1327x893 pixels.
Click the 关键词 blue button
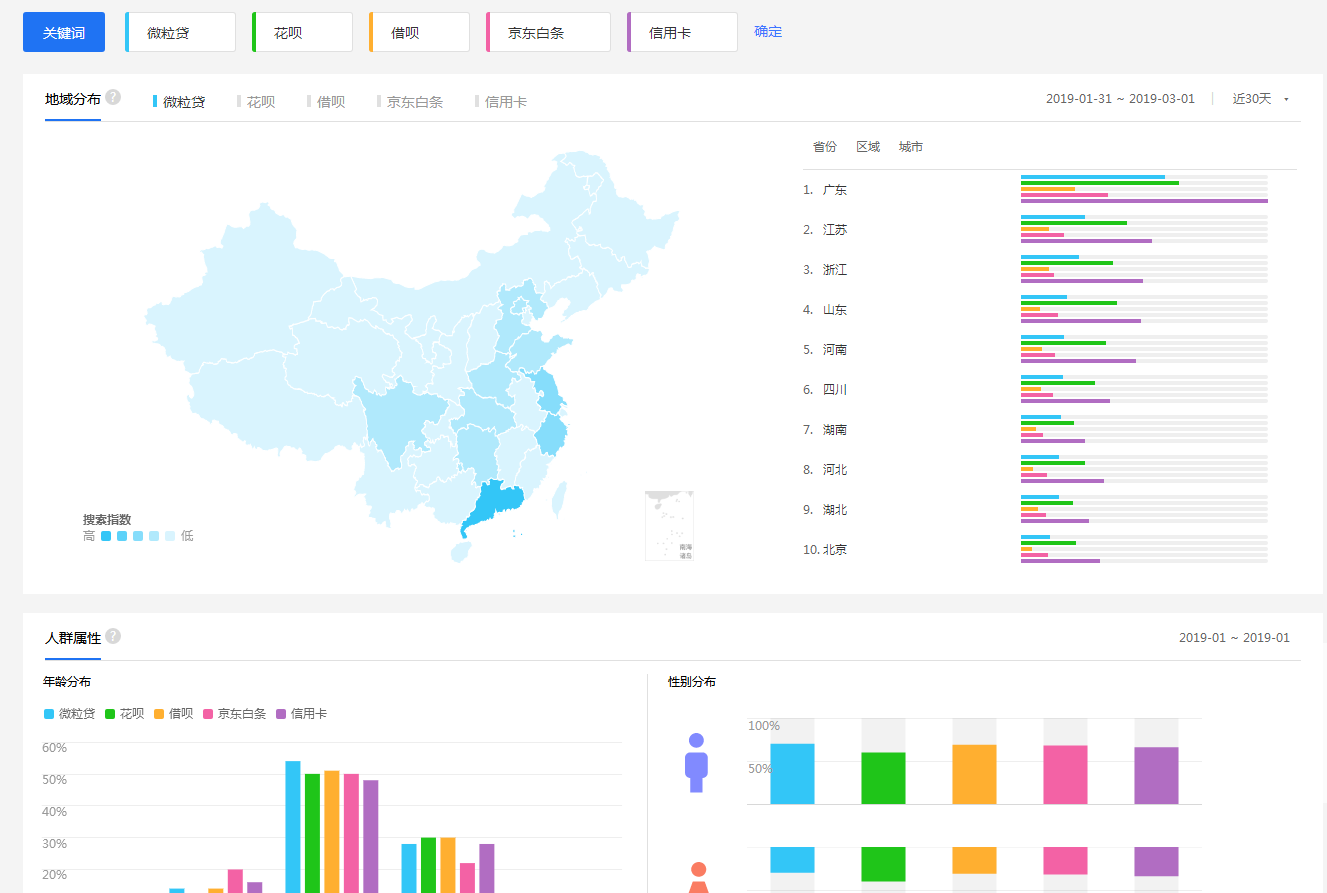(64, 32)
